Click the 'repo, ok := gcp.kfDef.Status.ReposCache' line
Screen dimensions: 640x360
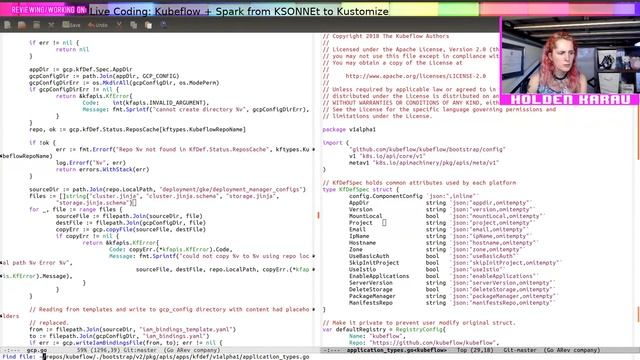click(138, 129)
